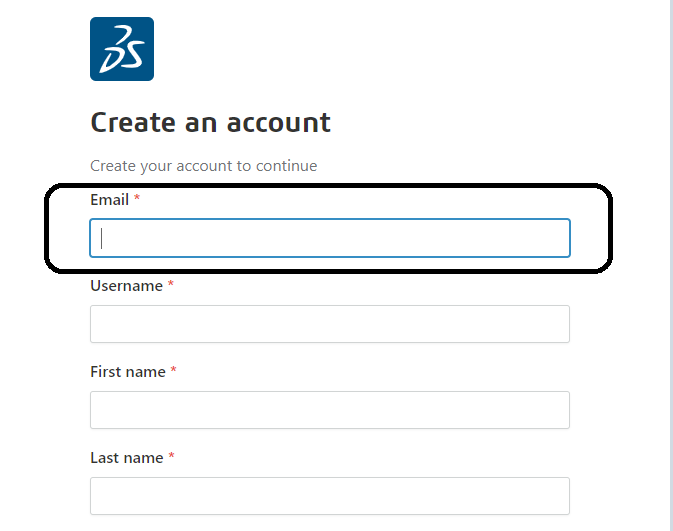Screen dimensions: 673x531
Task: Click the Dassault Systèmes 3DS logo
Action: click(122, 49)
